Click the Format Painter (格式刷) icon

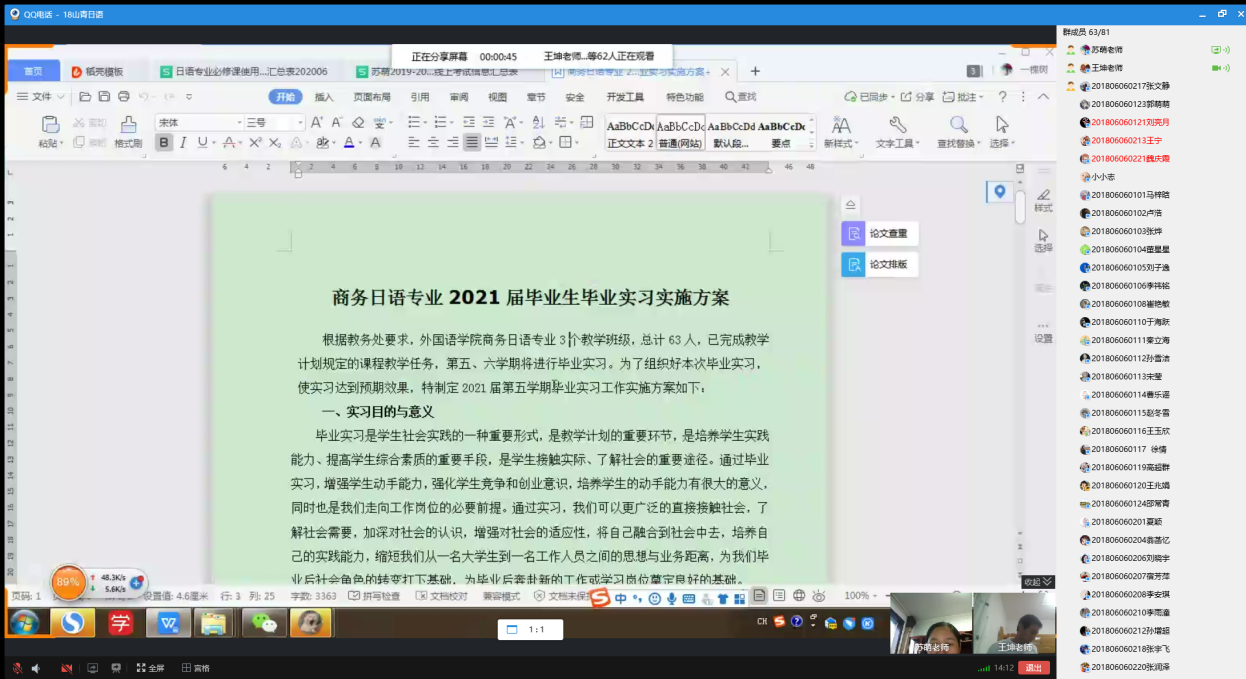point(128,125)
